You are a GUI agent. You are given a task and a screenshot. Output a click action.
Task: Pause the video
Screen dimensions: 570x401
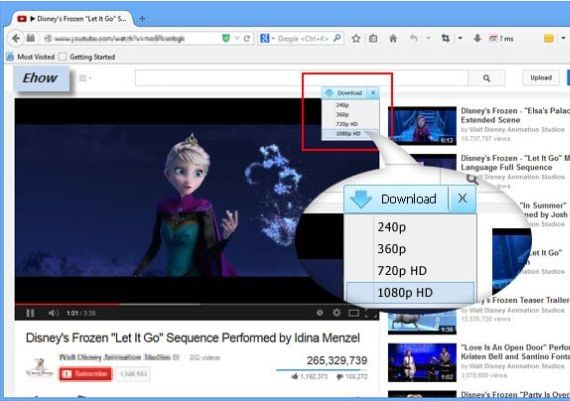pos(30,313)
